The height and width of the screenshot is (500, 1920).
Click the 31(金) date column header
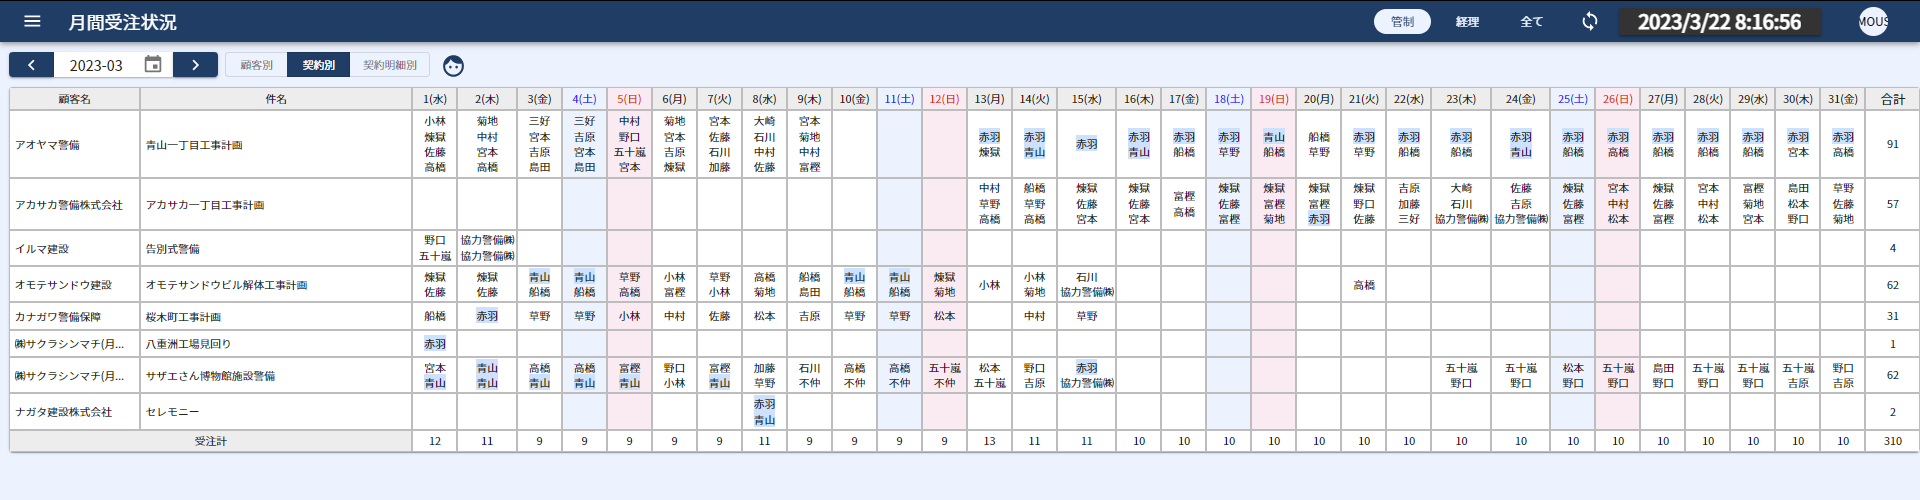click(x=1843, y=99)
